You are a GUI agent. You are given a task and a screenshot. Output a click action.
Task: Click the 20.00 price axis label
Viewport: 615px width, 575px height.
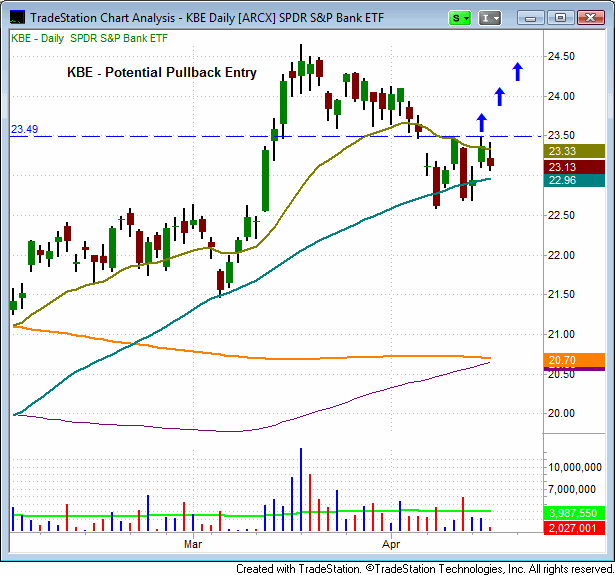tap(561, 413)
